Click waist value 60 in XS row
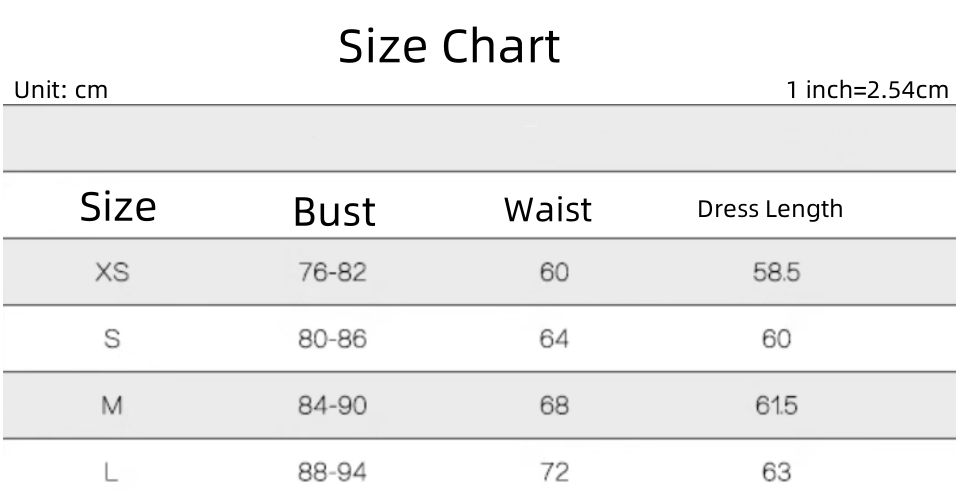This screenshot has width=958, height=493. [x=554, y=272]
